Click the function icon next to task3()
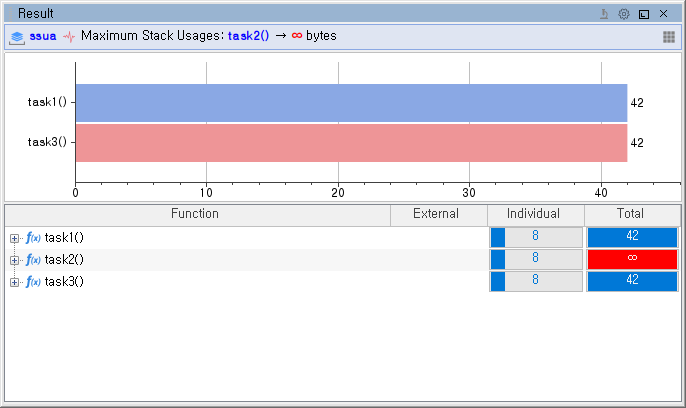The image size is (686, 408). coord(33,282)
